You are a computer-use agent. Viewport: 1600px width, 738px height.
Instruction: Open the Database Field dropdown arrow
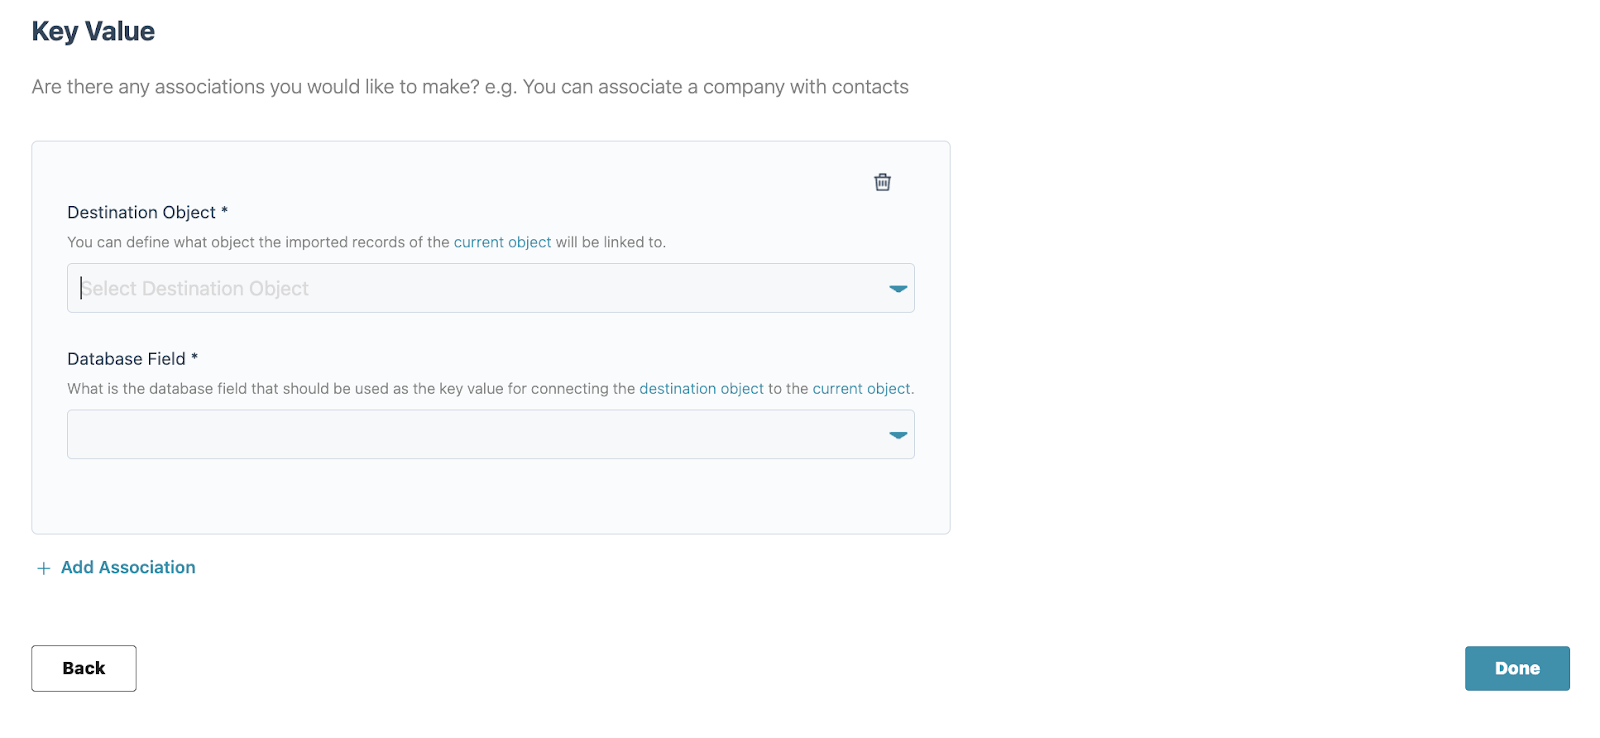point(897,435)
